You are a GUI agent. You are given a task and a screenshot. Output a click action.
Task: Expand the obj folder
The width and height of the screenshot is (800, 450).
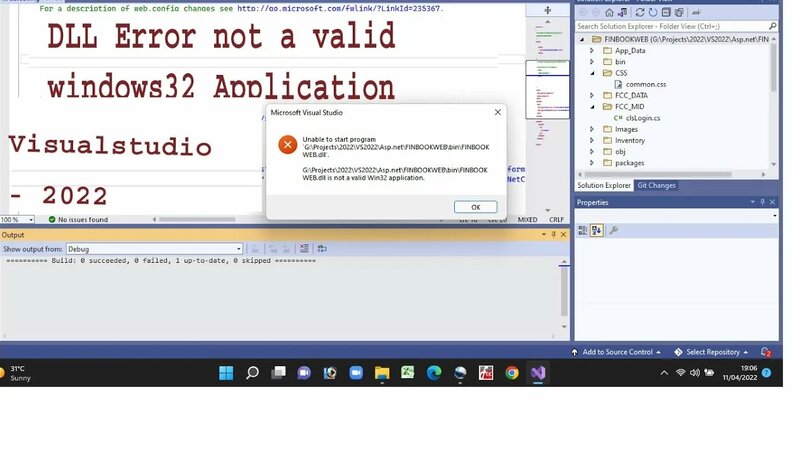[x=592, y=152]
